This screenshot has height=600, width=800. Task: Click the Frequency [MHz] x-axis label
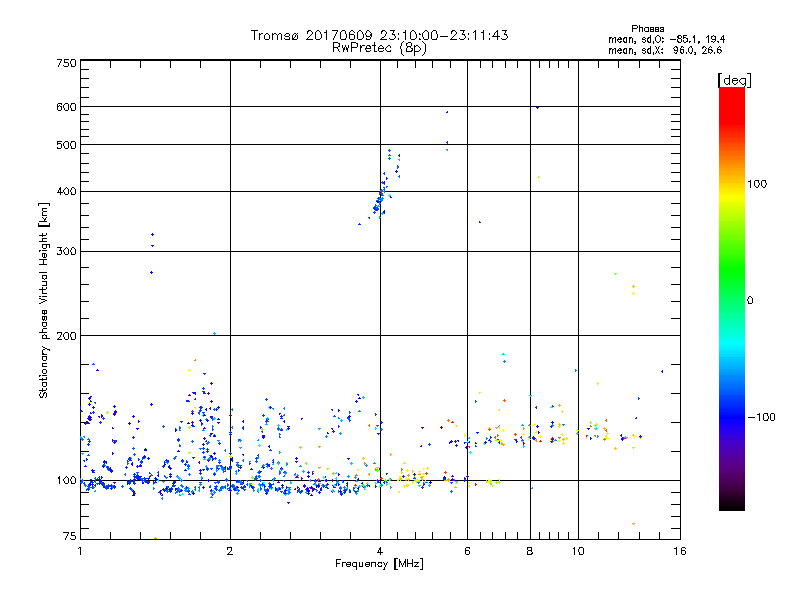coord(379,565)
